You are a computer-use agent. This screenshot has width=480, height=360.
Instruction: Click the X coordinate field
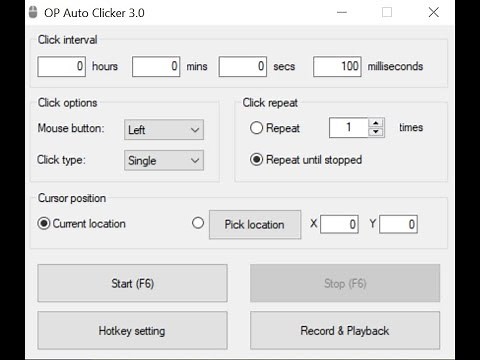[339, 224]
